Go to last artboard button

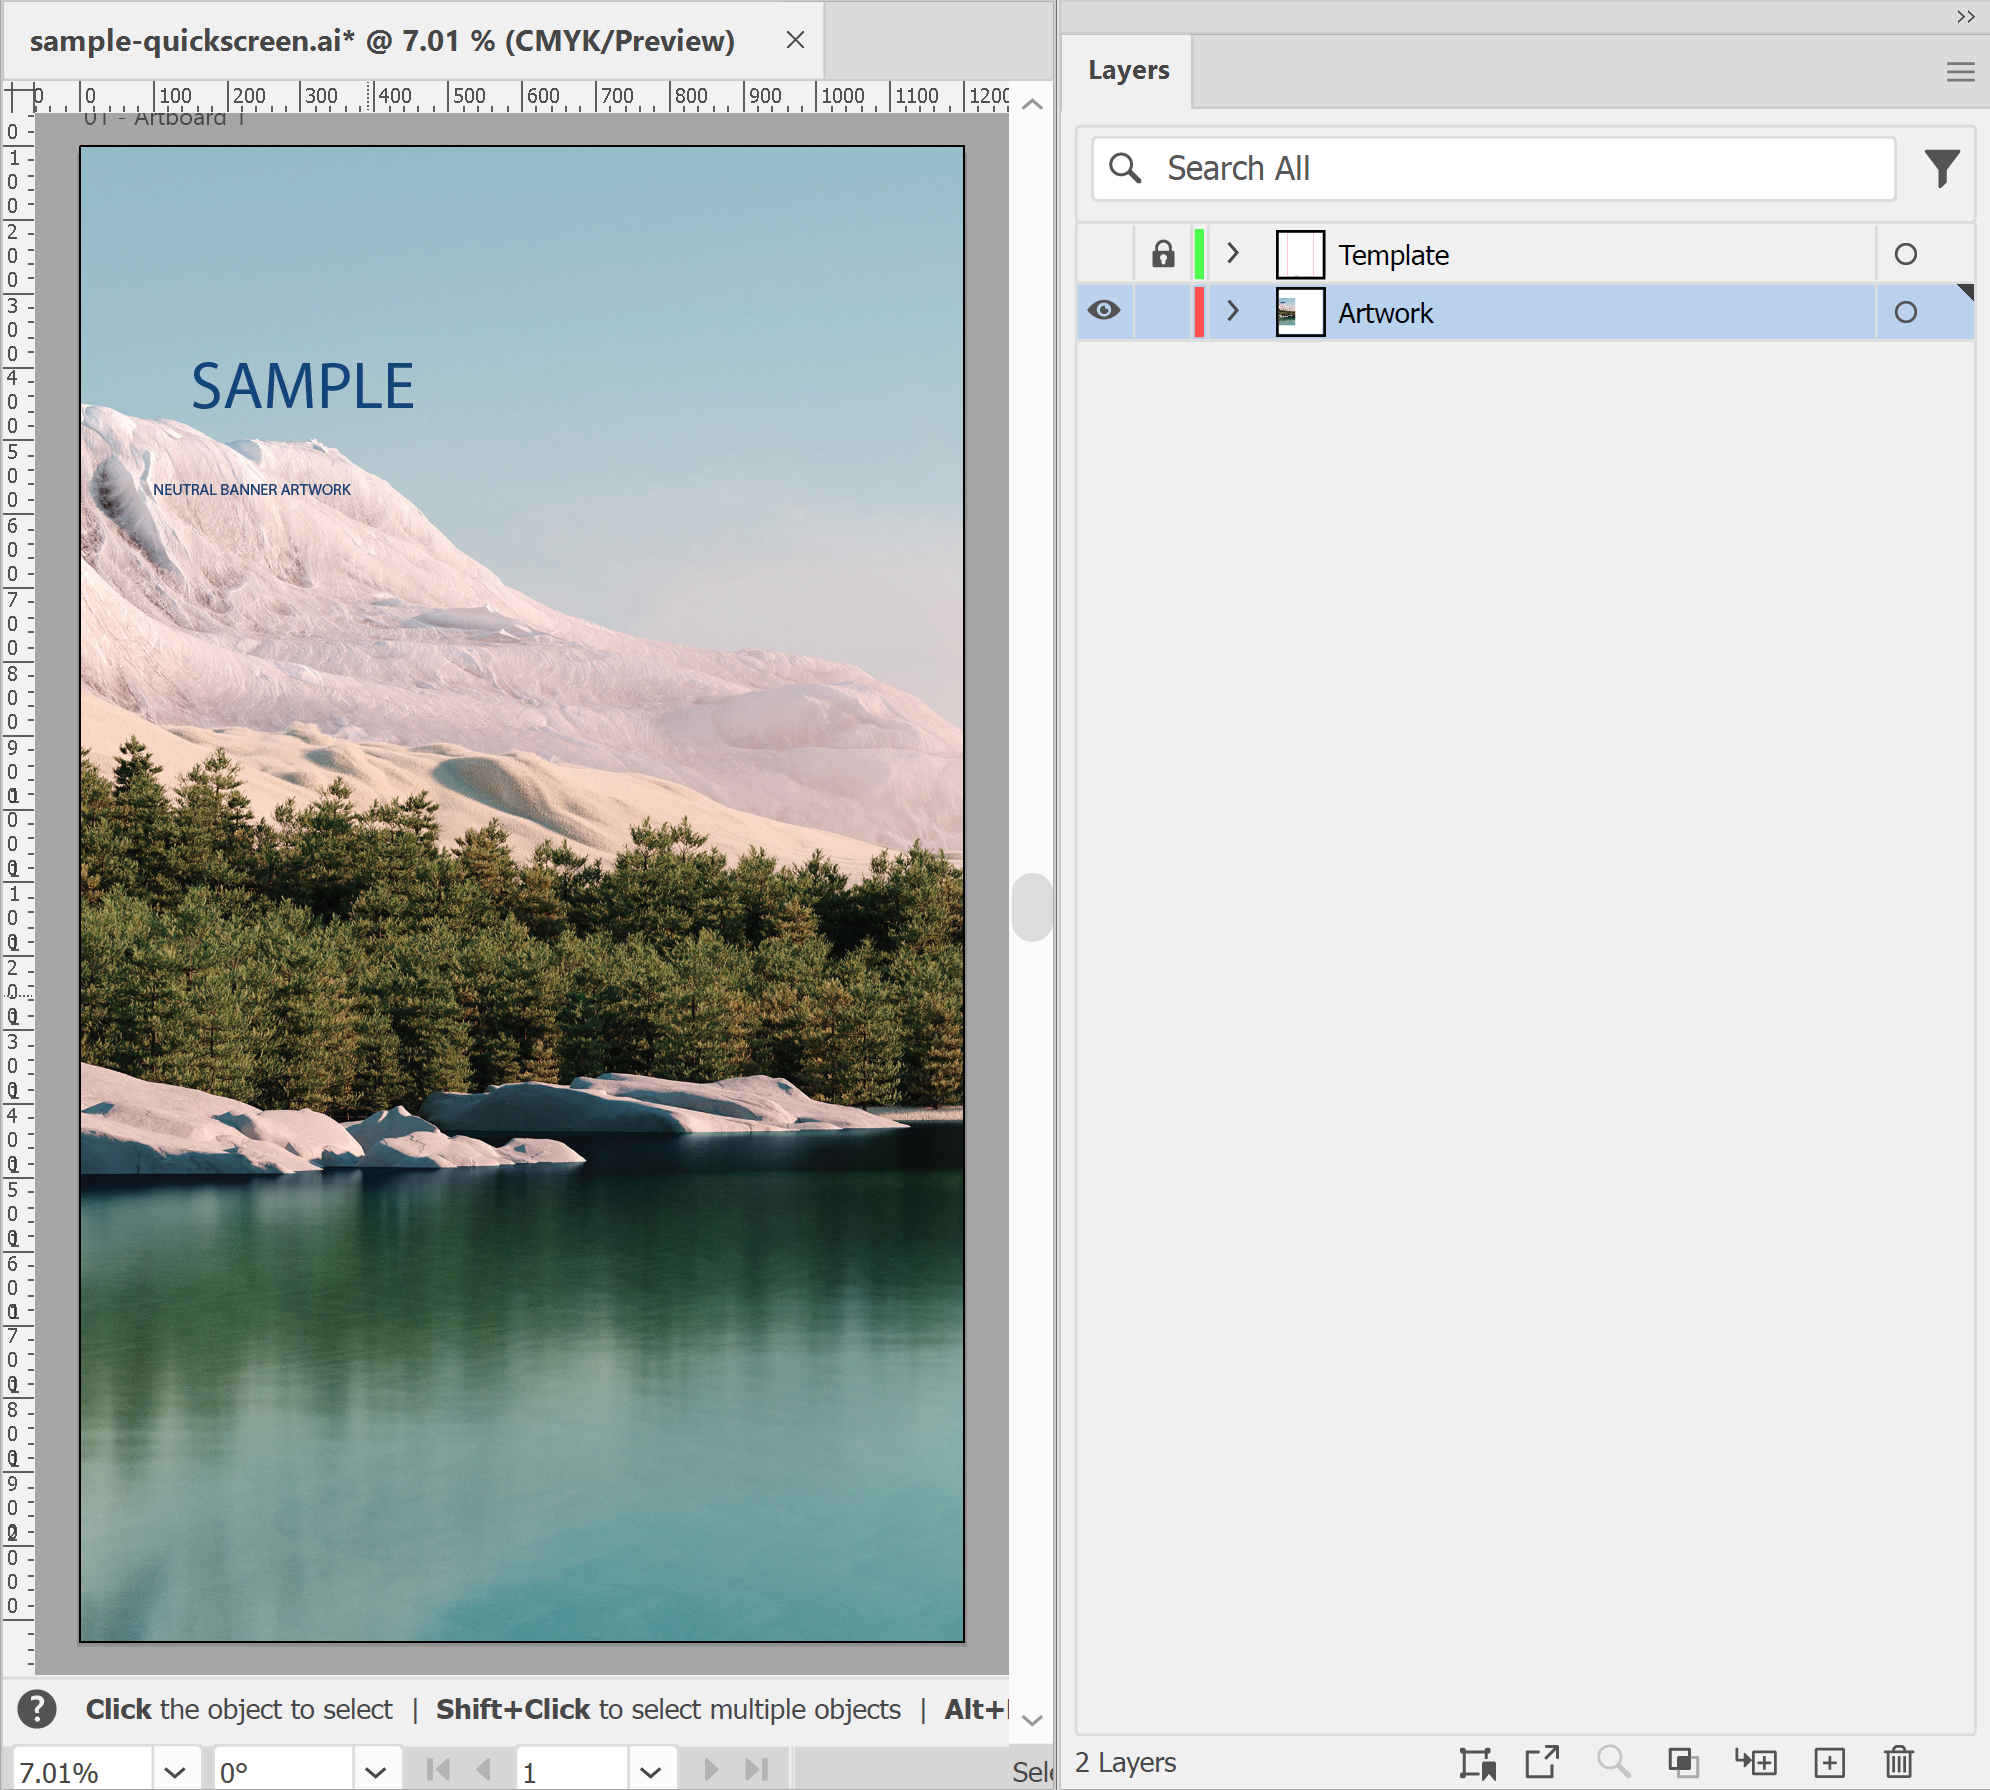point(757,1770)
